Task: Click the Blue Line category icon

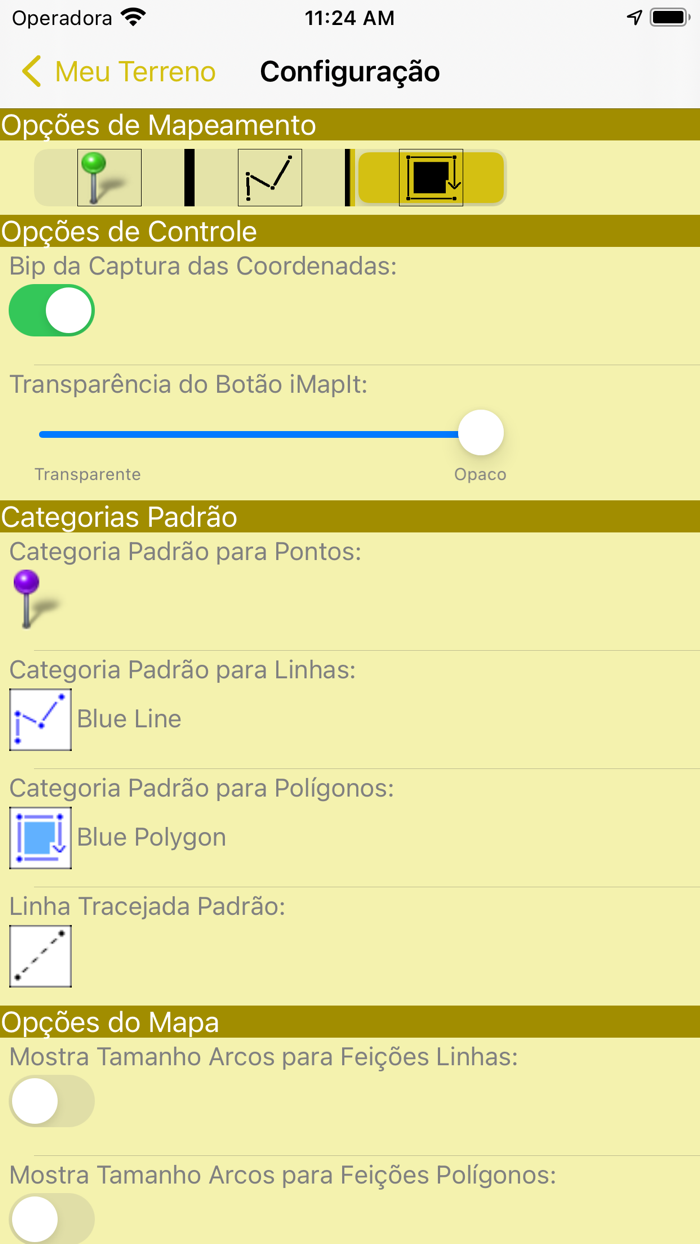Action: 40,719
